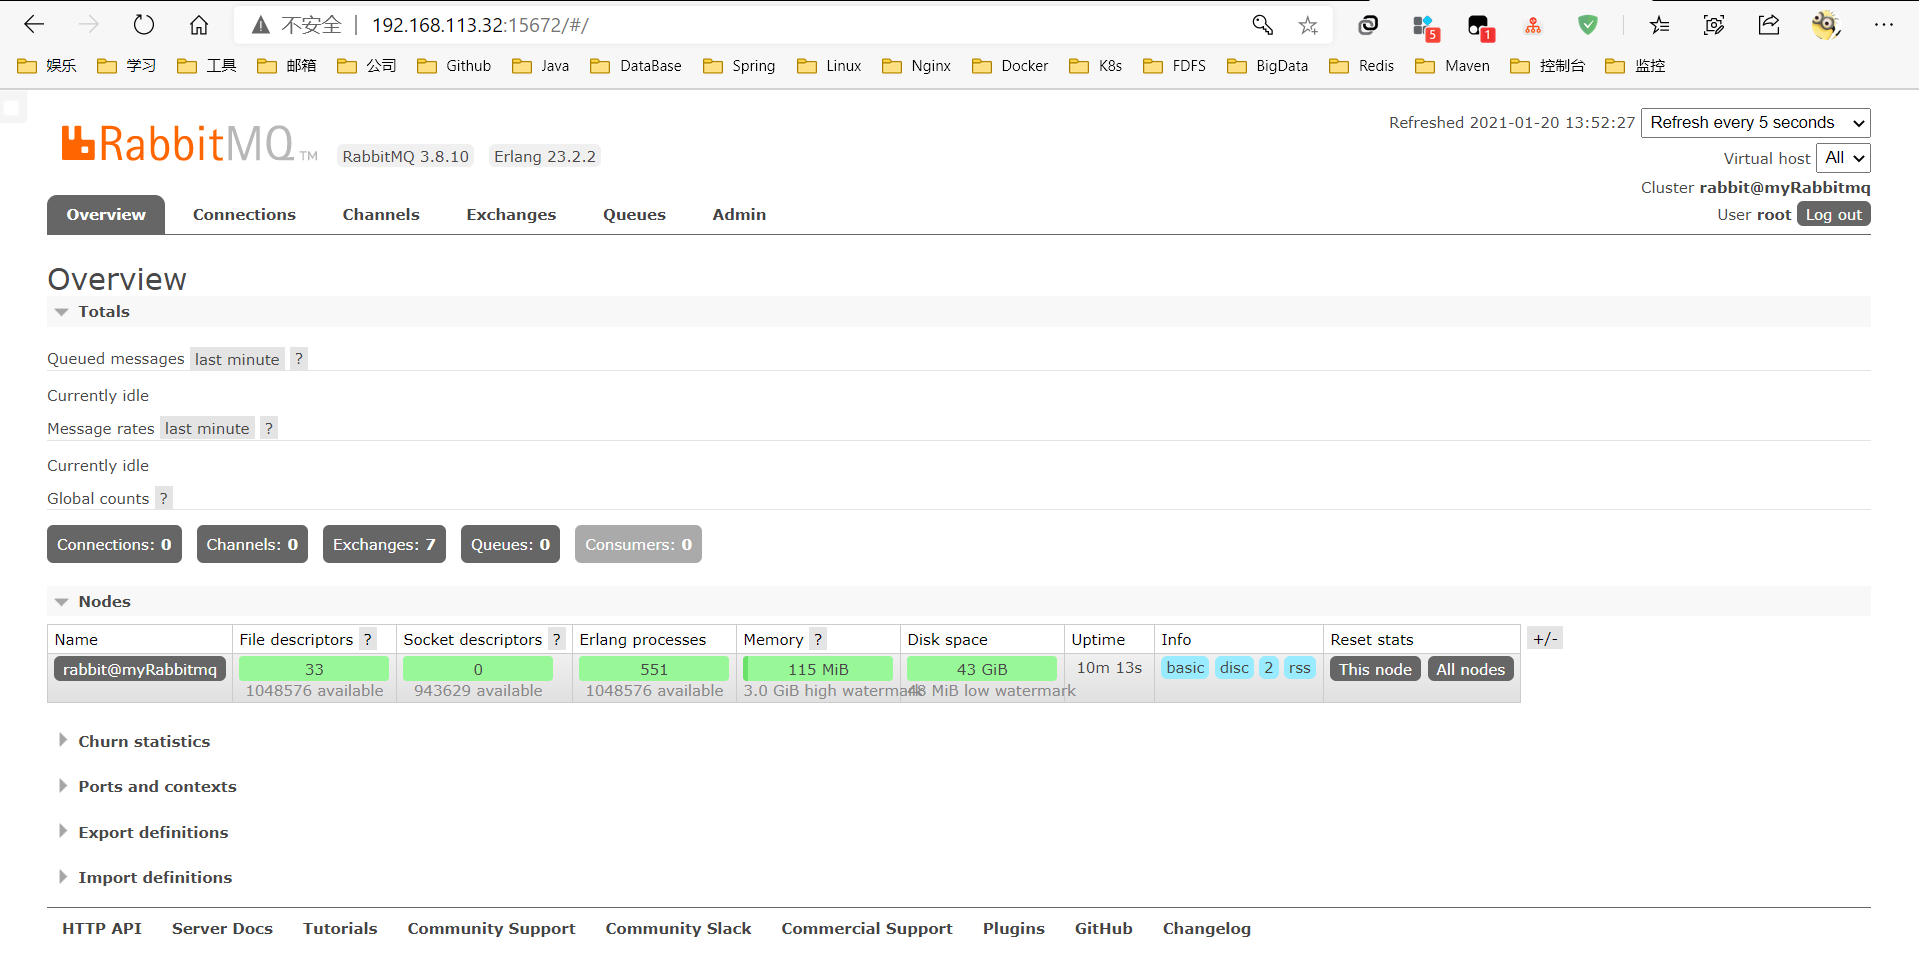The image size is (1919, 971).
Task: Open the browser profile avatar
Action: [x=1826, y=25]
